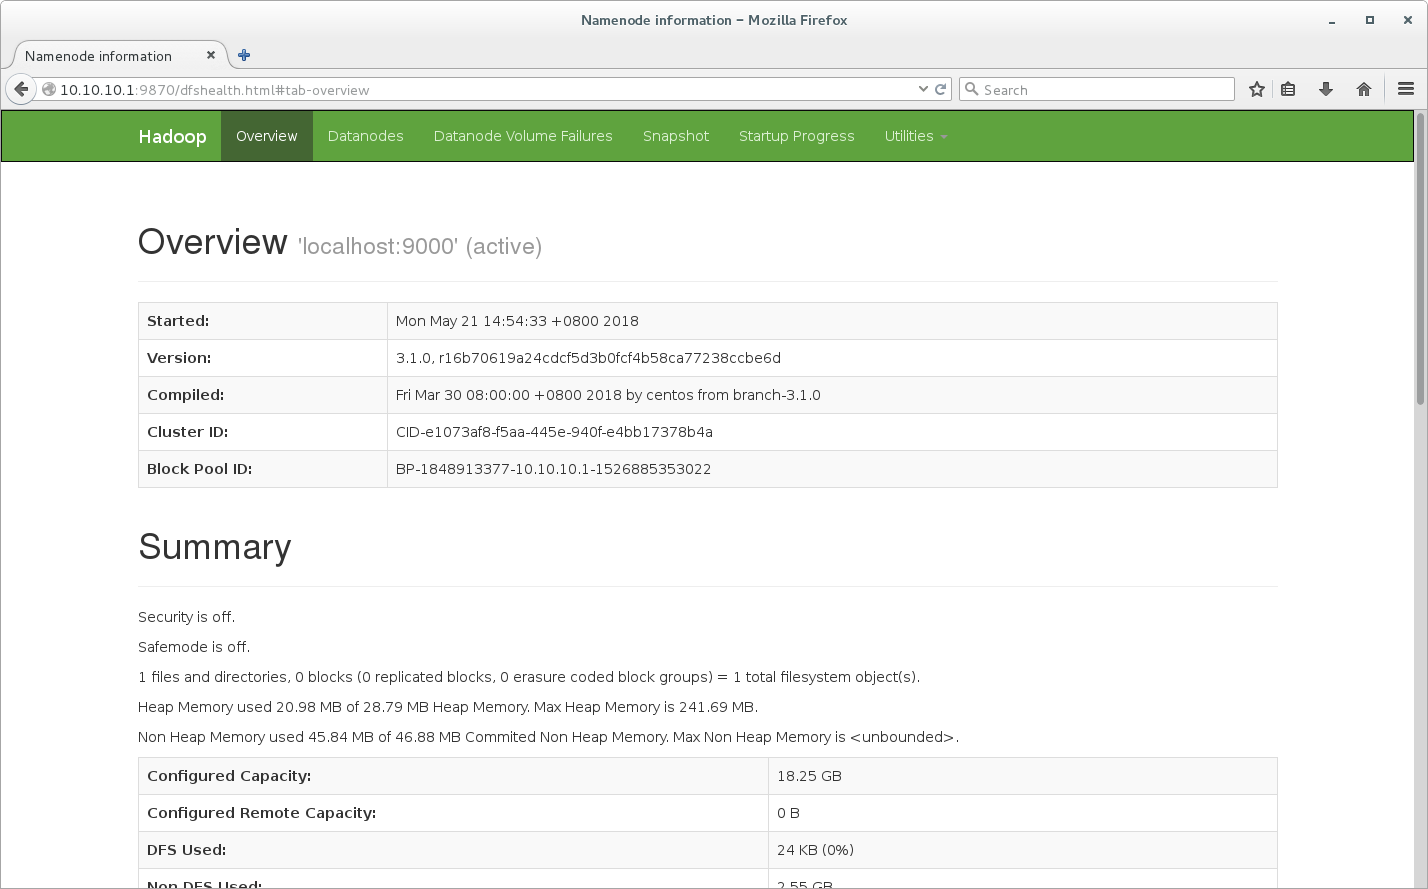This screenshot has height=889, width=1428.
Task: Open the Datanodes nav tab
Action: pyautogui.click(x=366, y=136)
